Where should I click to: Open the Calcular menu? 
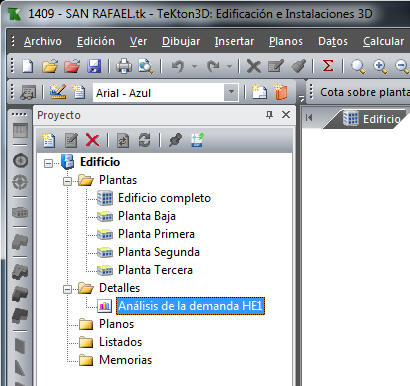click(383, 41)
